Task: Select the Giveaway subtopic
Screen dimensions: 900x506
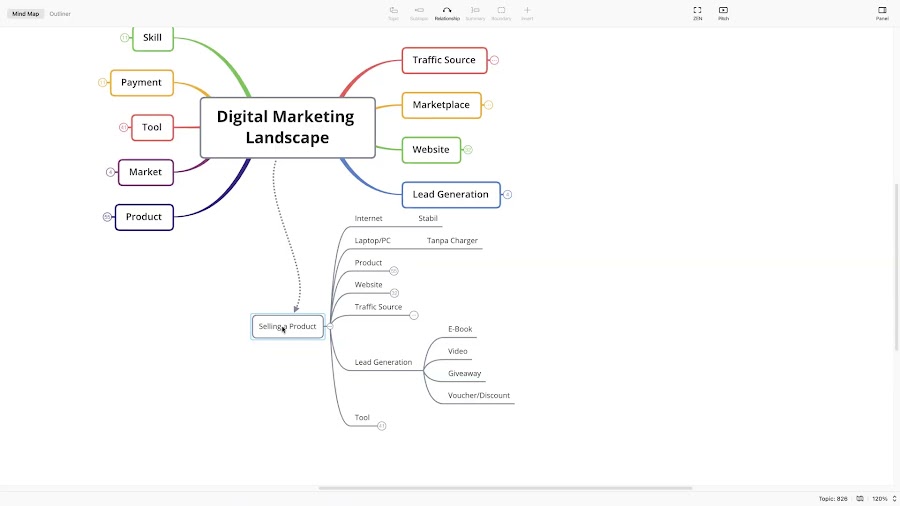Action: (465, 373)
